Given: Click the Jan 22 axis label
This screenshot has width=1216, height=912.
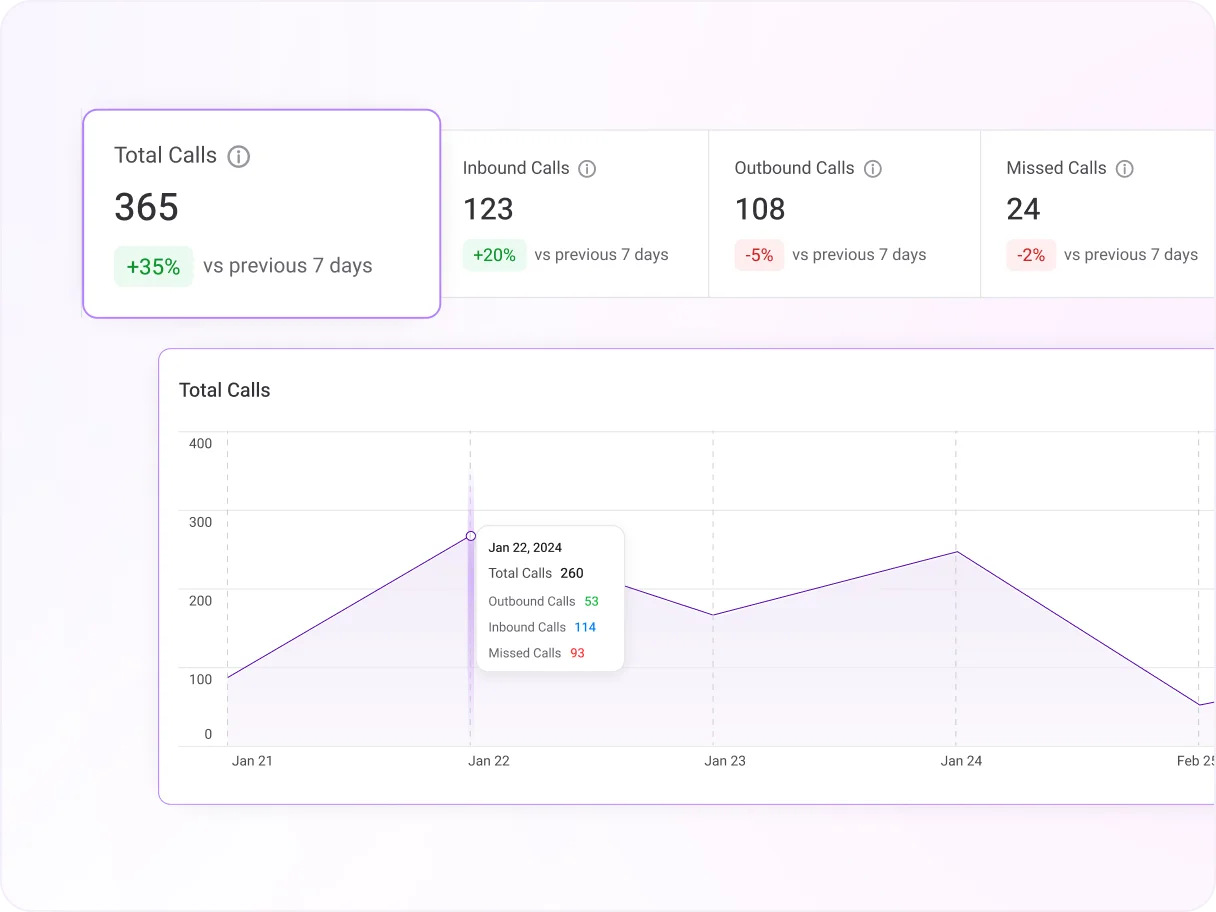Looking at the screenshot, I should [x=489, y=761].
